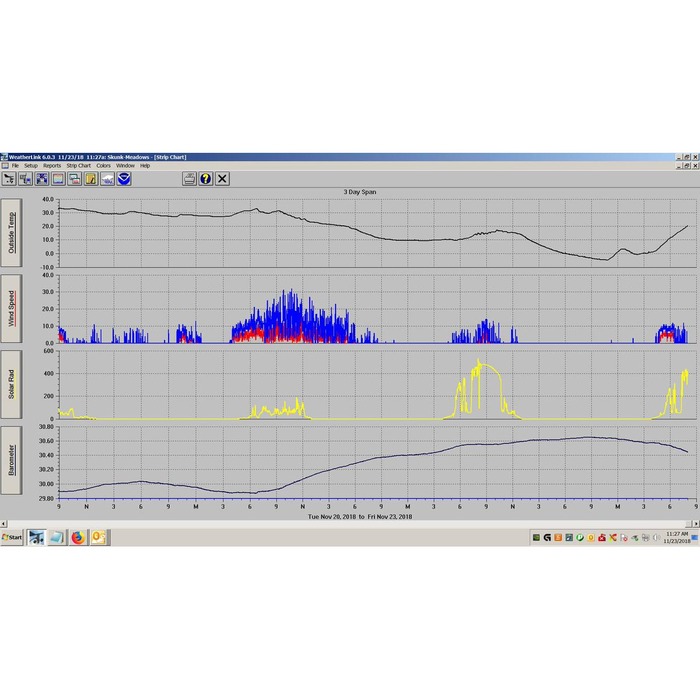Click the weather cloud toolbar icon
The image size is (700, 700).
[107, 179]
